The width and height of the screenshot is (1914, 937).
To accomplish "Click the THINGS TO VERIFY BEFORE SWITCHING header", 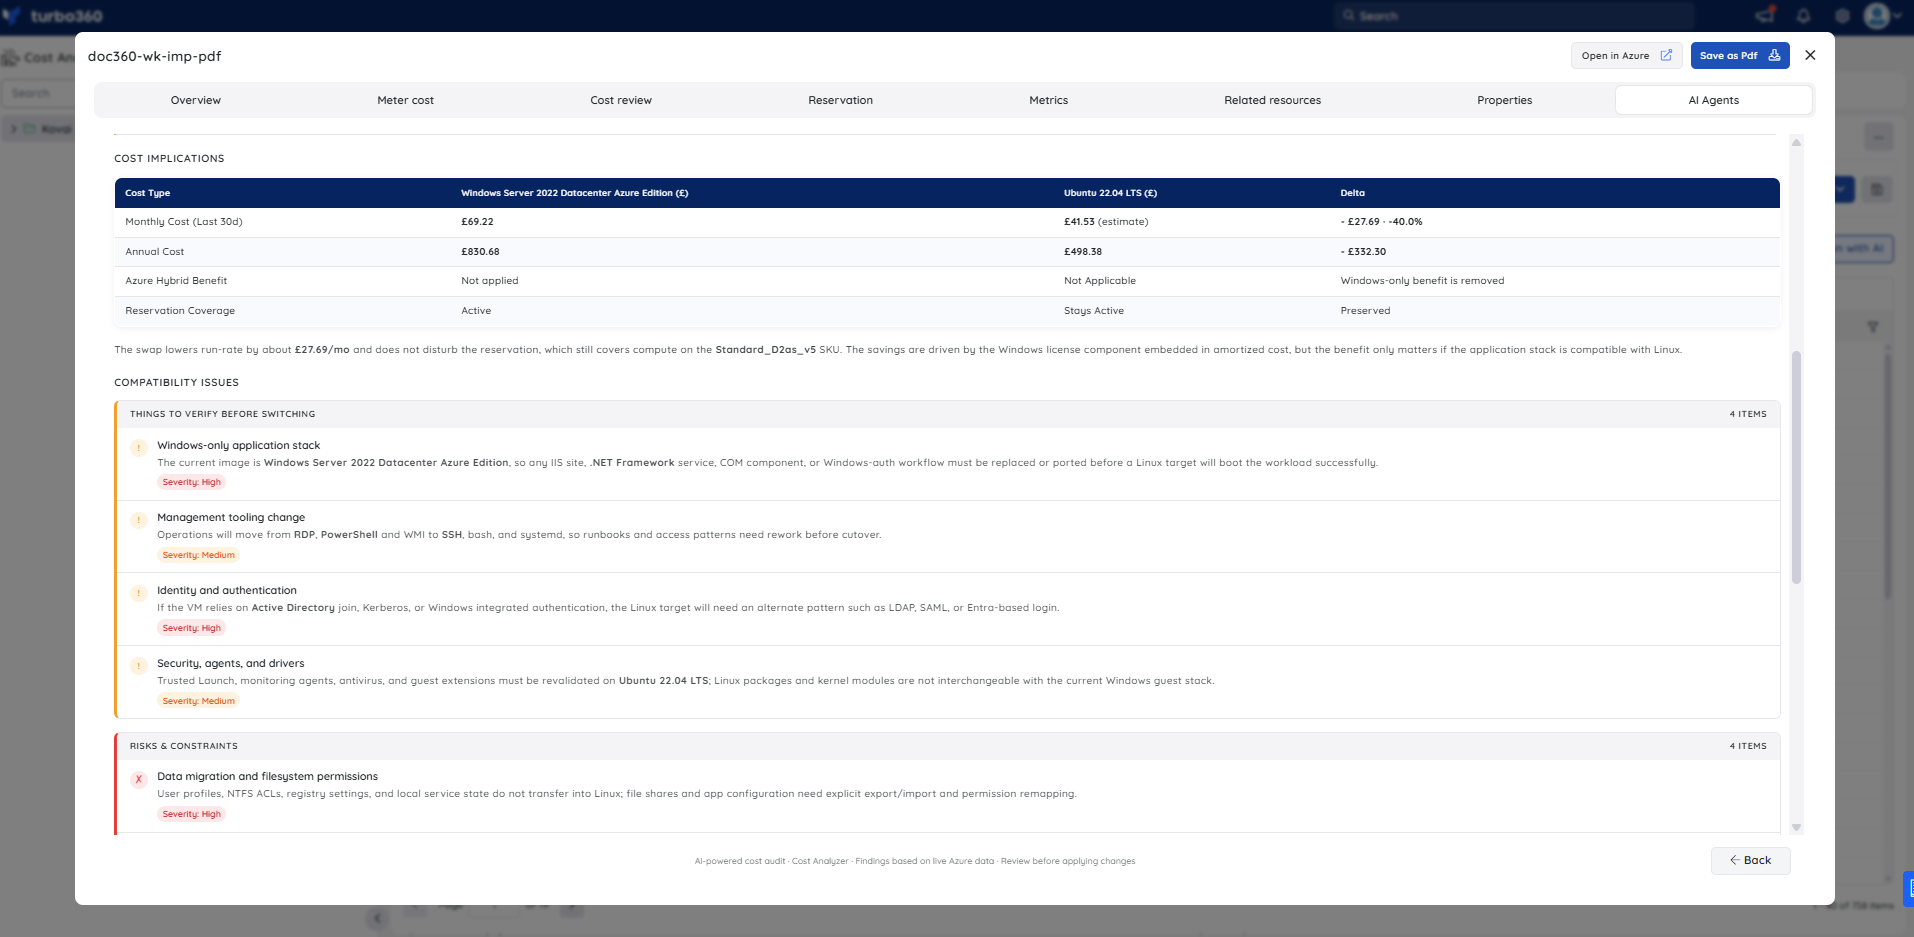I will 222,414.
